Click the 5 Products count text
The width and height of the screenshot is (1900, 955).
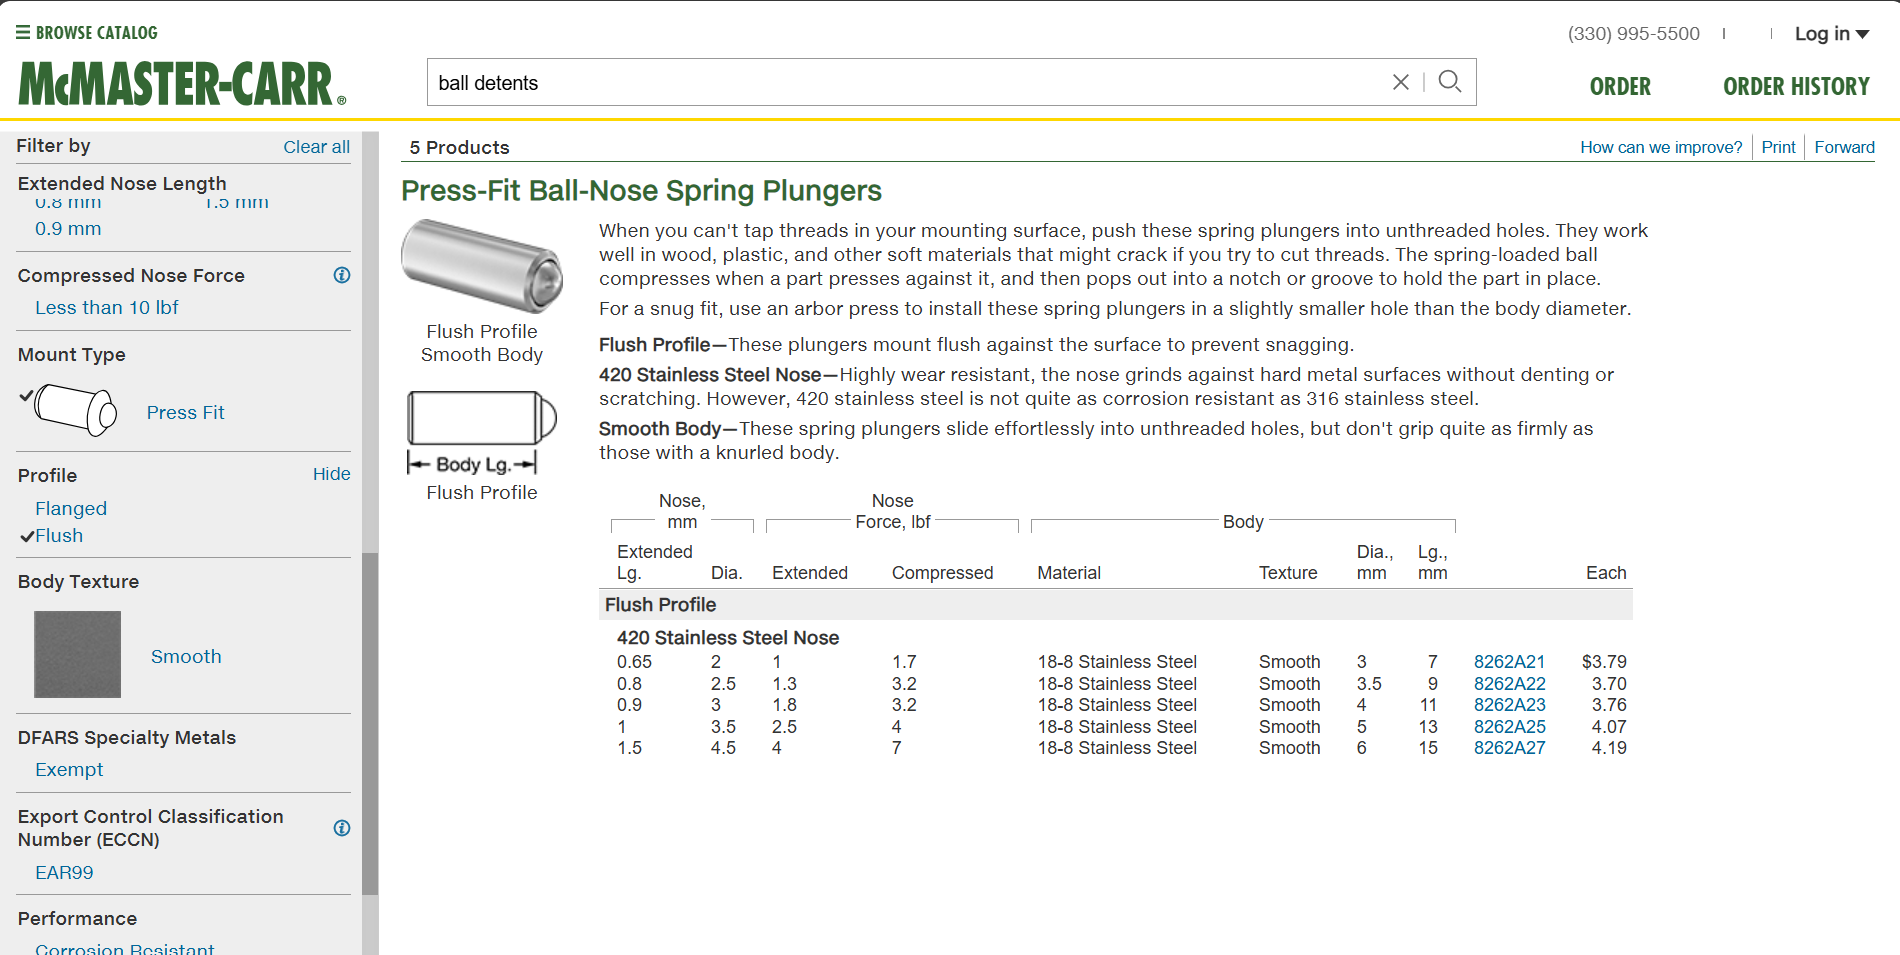[x=459, y=148]
